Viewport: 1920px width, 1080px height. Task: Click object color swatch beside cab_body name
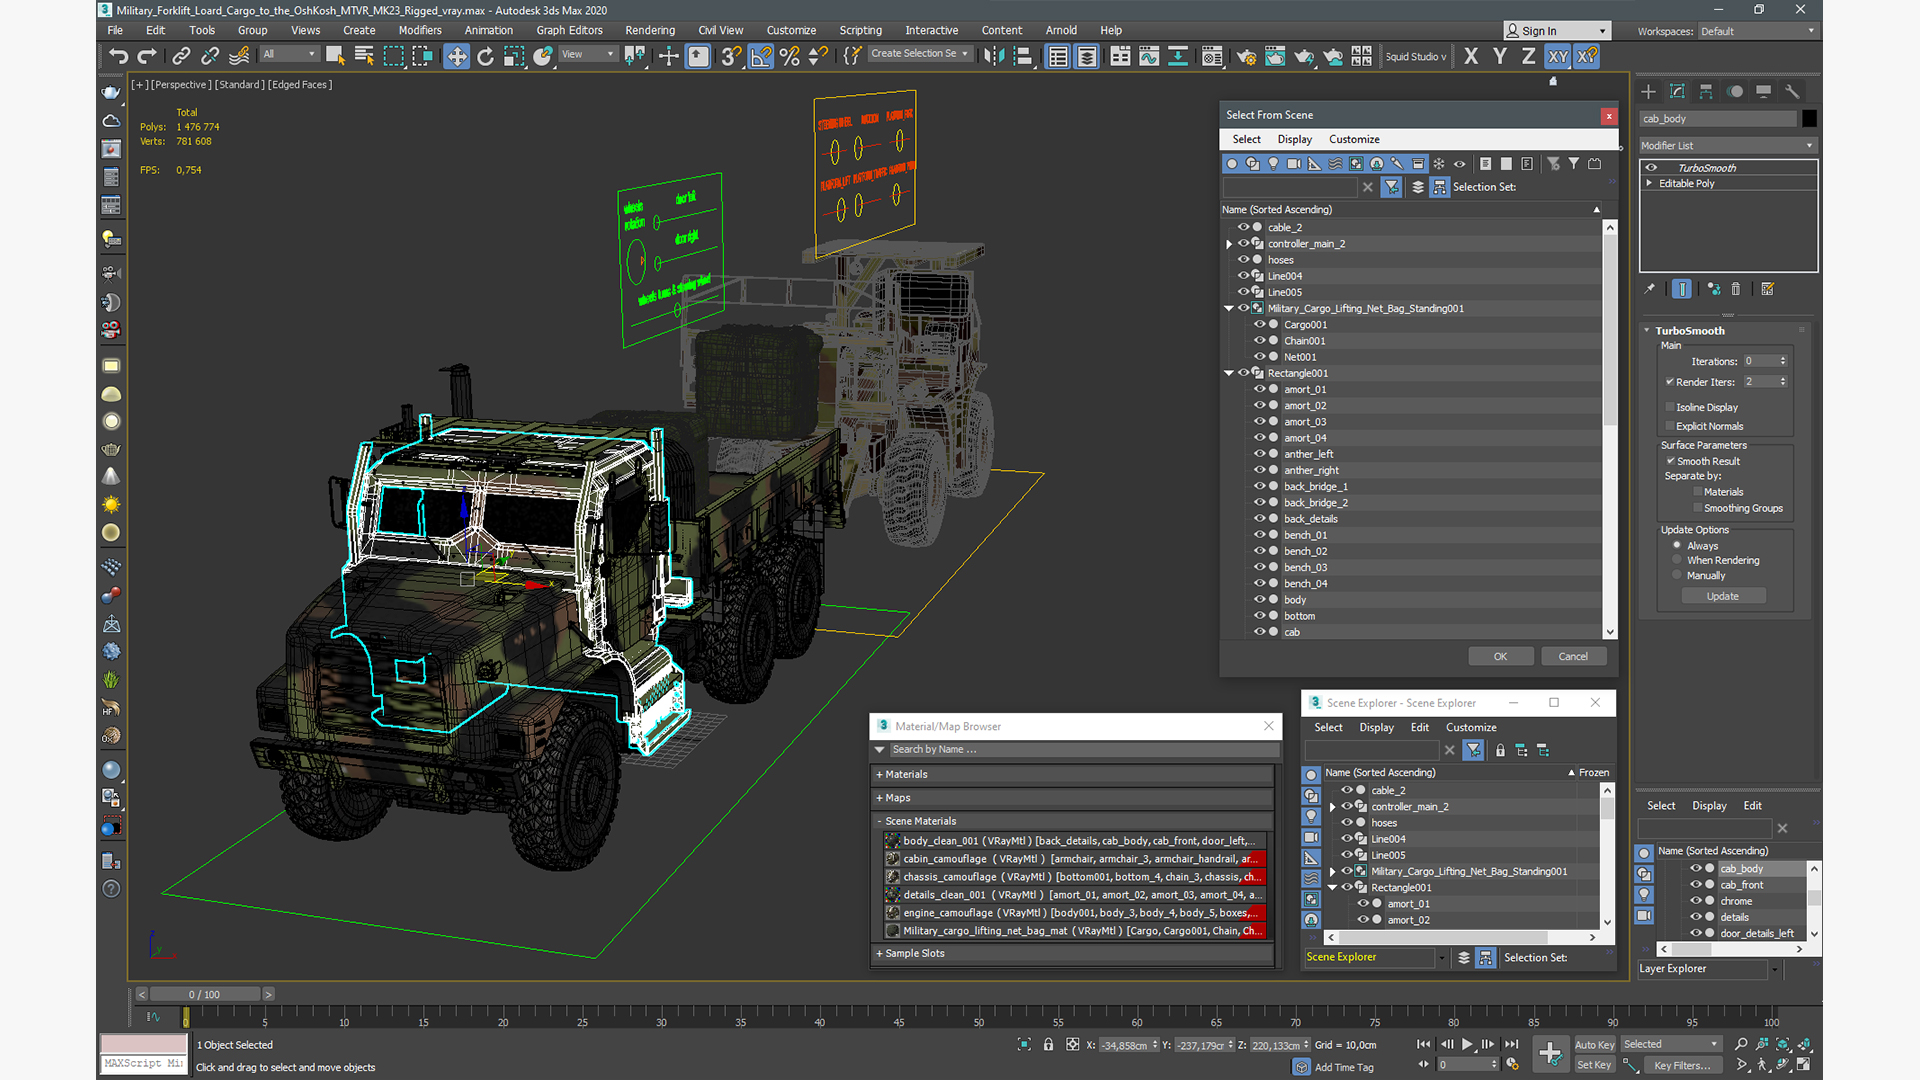point(1809,118)
